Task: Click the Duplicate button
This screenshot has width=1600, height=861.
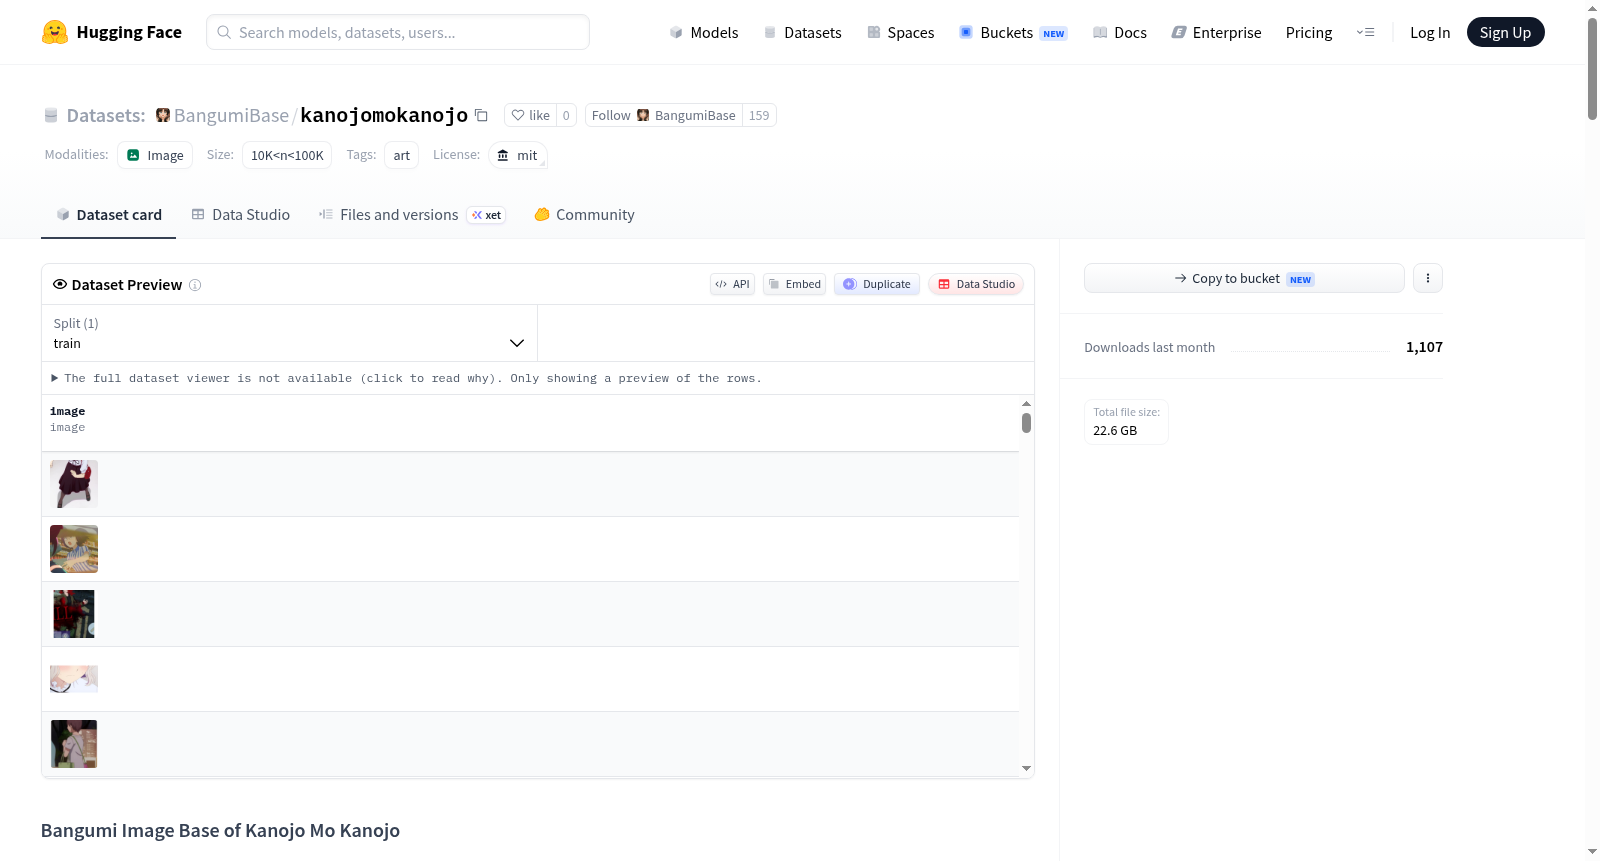Action: pyautogui.click(x=877, y=284)
